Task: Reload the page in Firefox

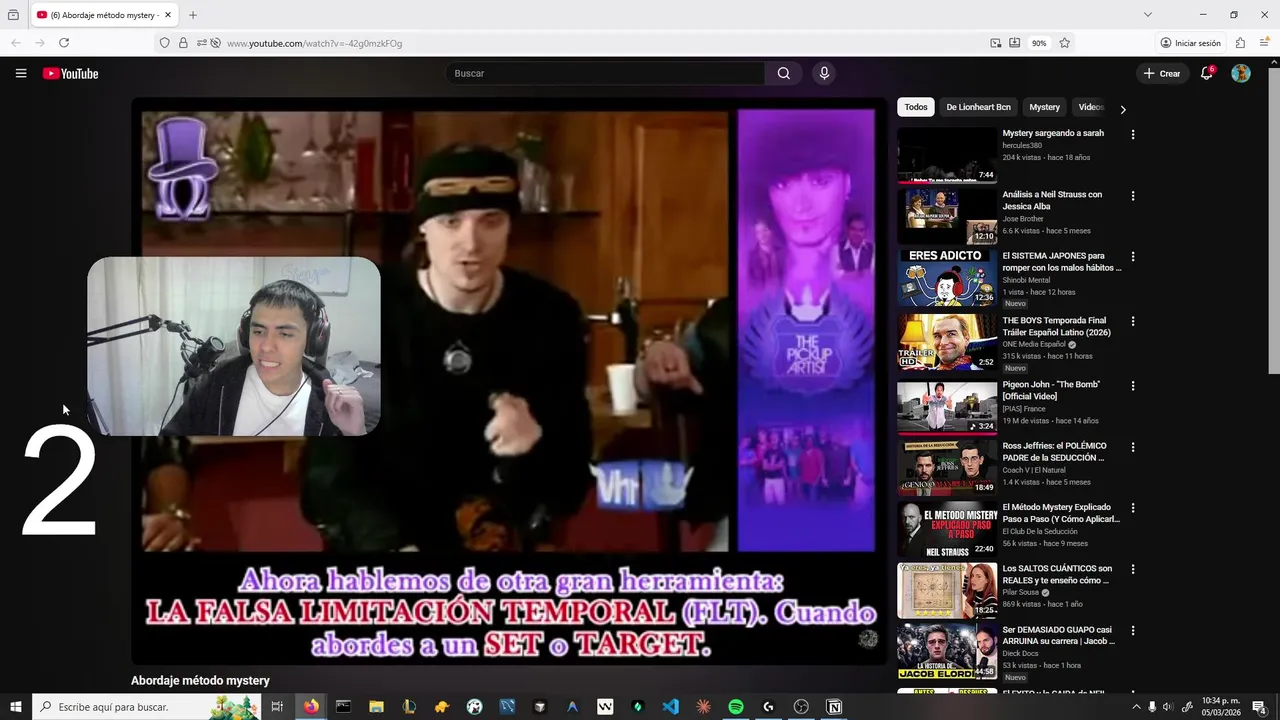Action: [64, 43]
